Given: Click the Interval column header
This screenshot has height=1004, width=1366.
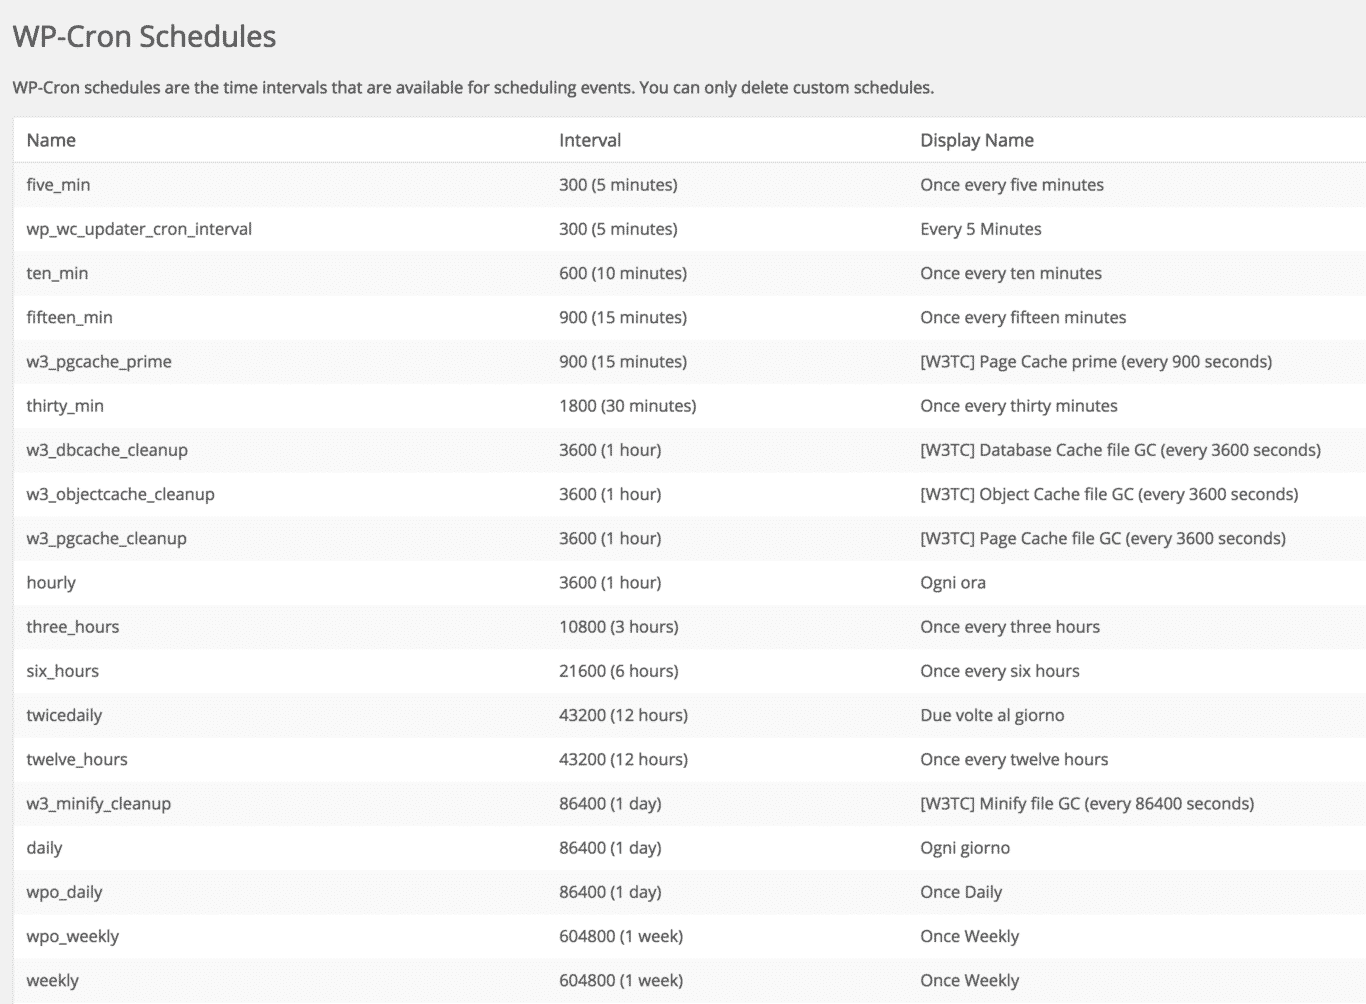Looking at the screenshot, I should point(590,140).
